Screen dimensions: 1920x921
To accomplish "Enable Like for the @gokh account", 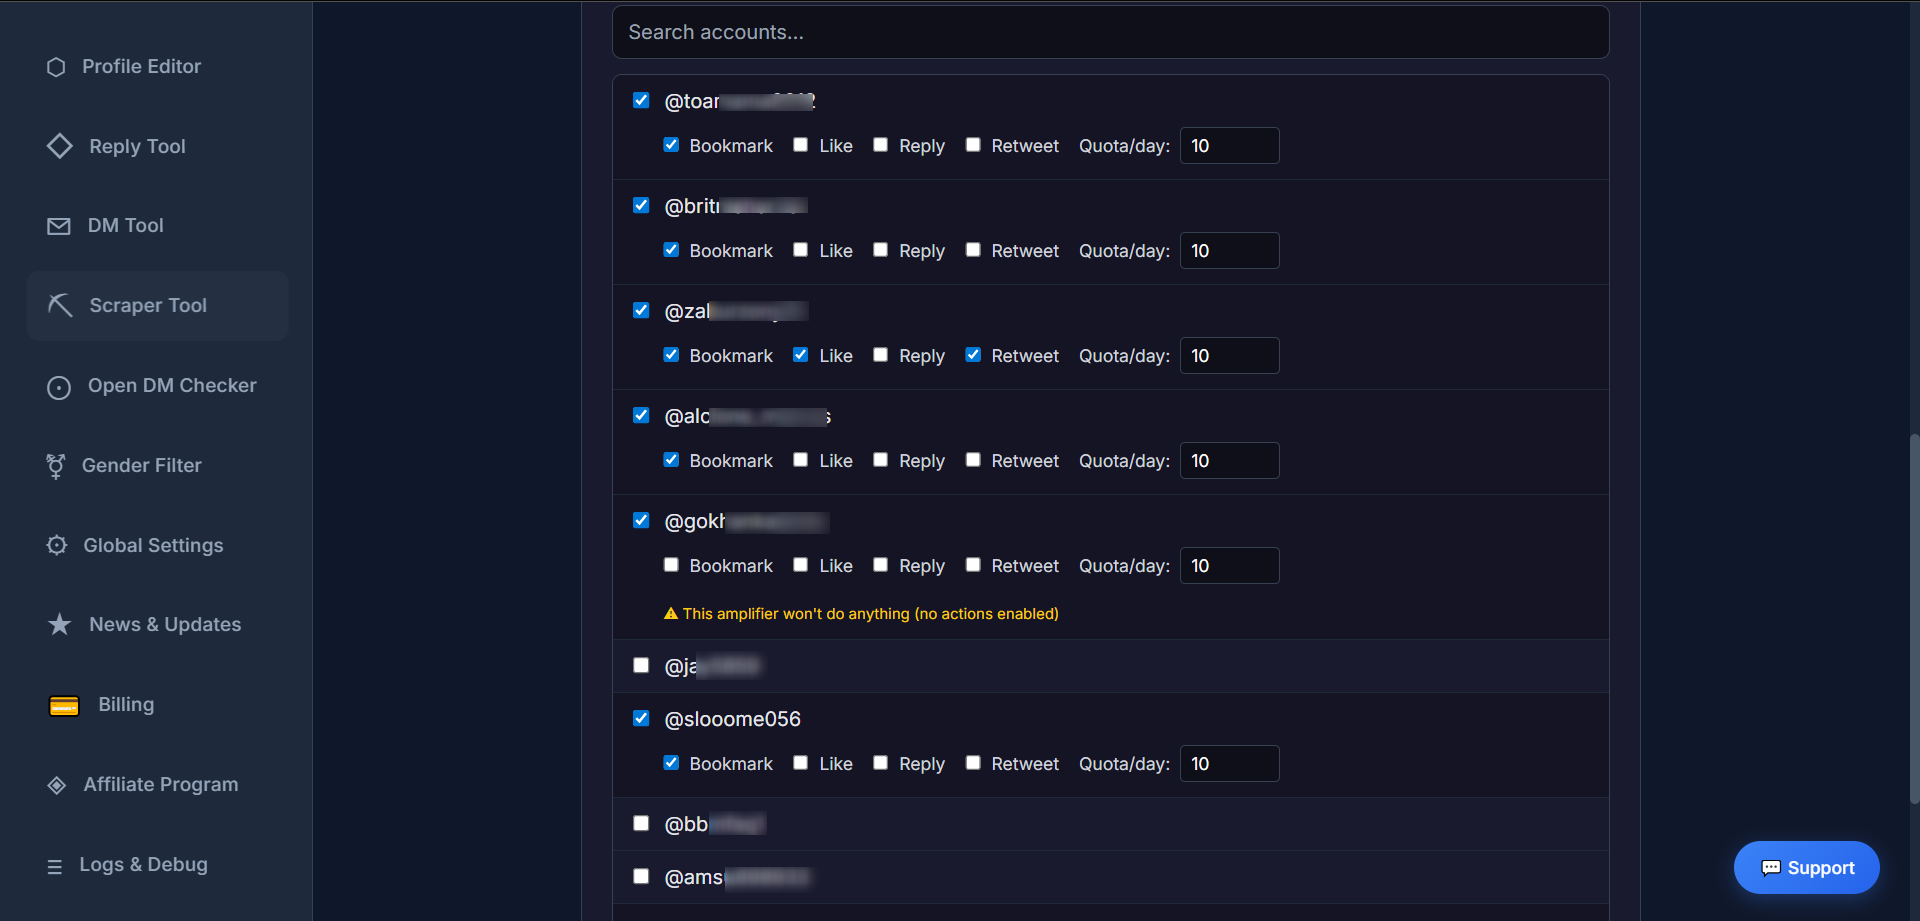I will pyautogui.click(x=800, y=565).
